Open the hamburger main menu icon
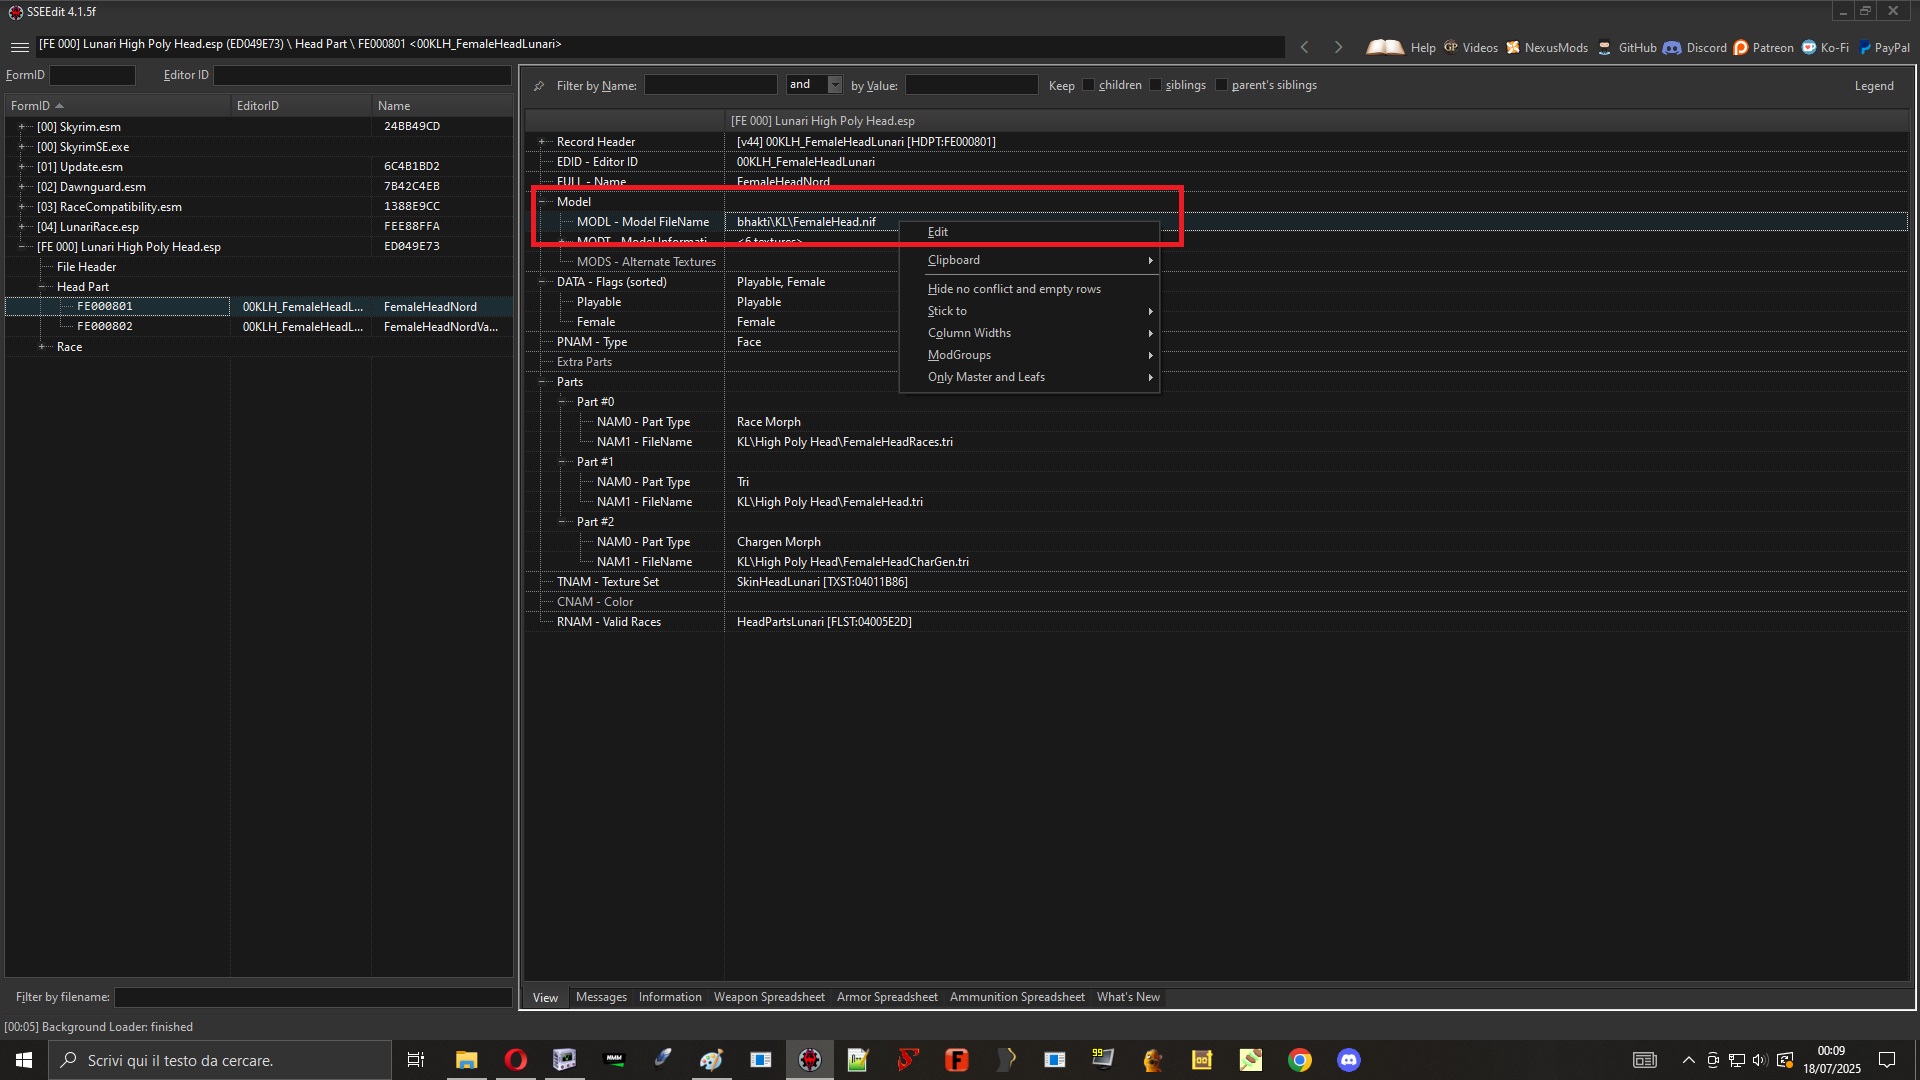This screenshot has width=1920, height=1080. [x=19, y=47]
